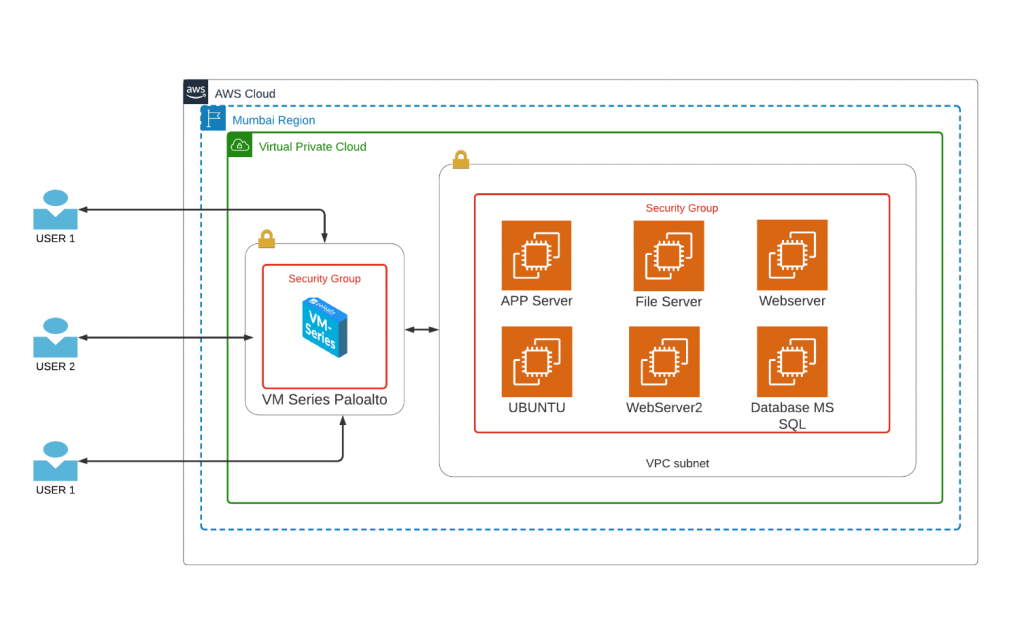1024x631 pixels.
Task: Select the UBUNTU EC2 icon
Action: tap(537, 362)
